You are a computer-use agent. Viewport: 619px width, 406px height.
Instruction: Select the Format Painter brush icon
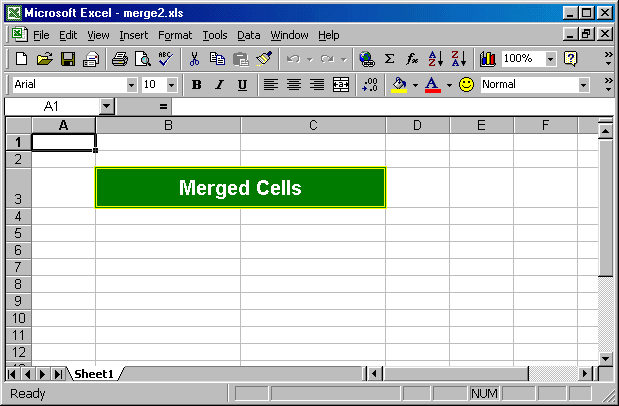pos(263,59)
